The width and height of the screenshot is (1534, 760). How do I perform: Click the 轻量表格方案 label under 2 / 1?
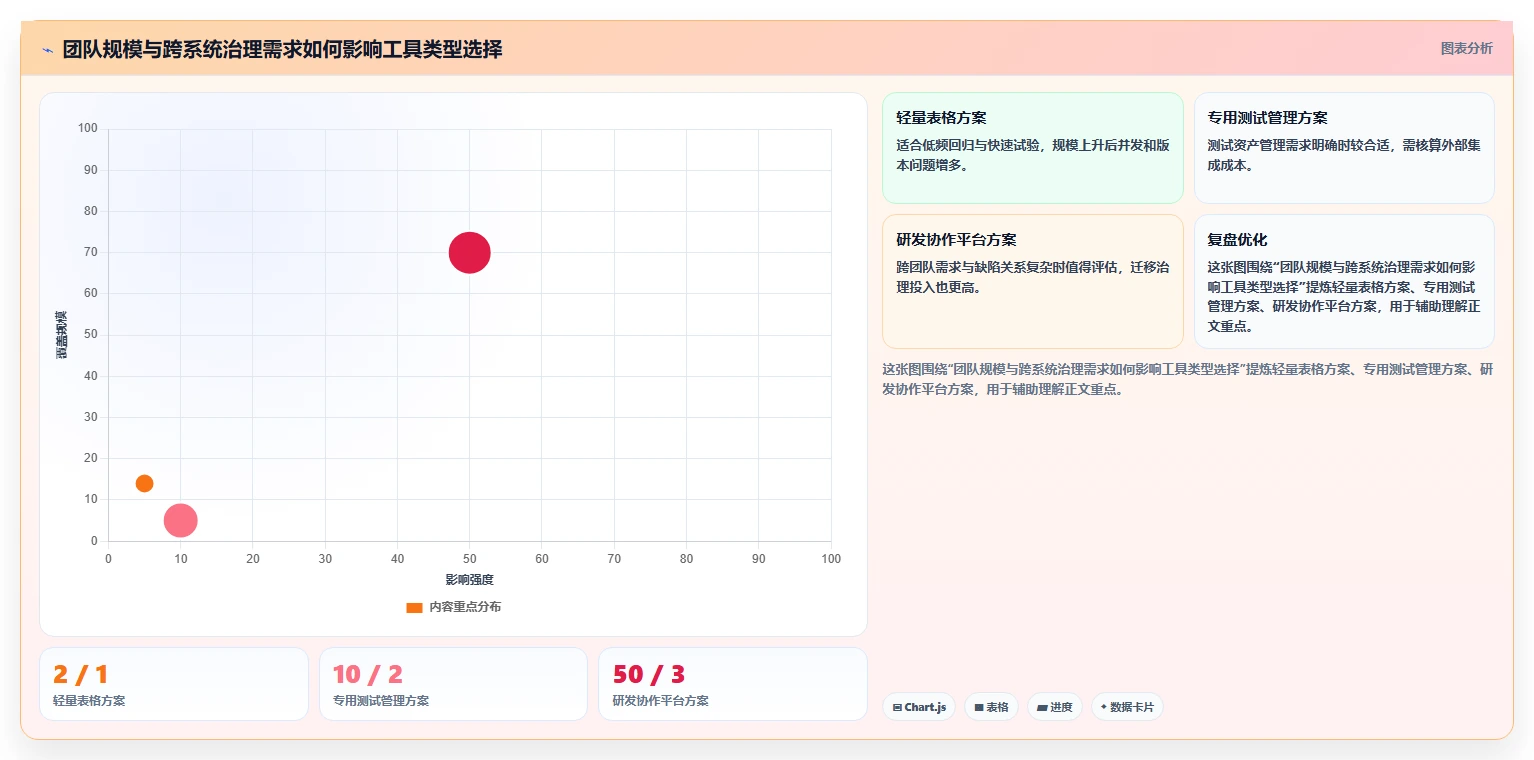[89, 701]
